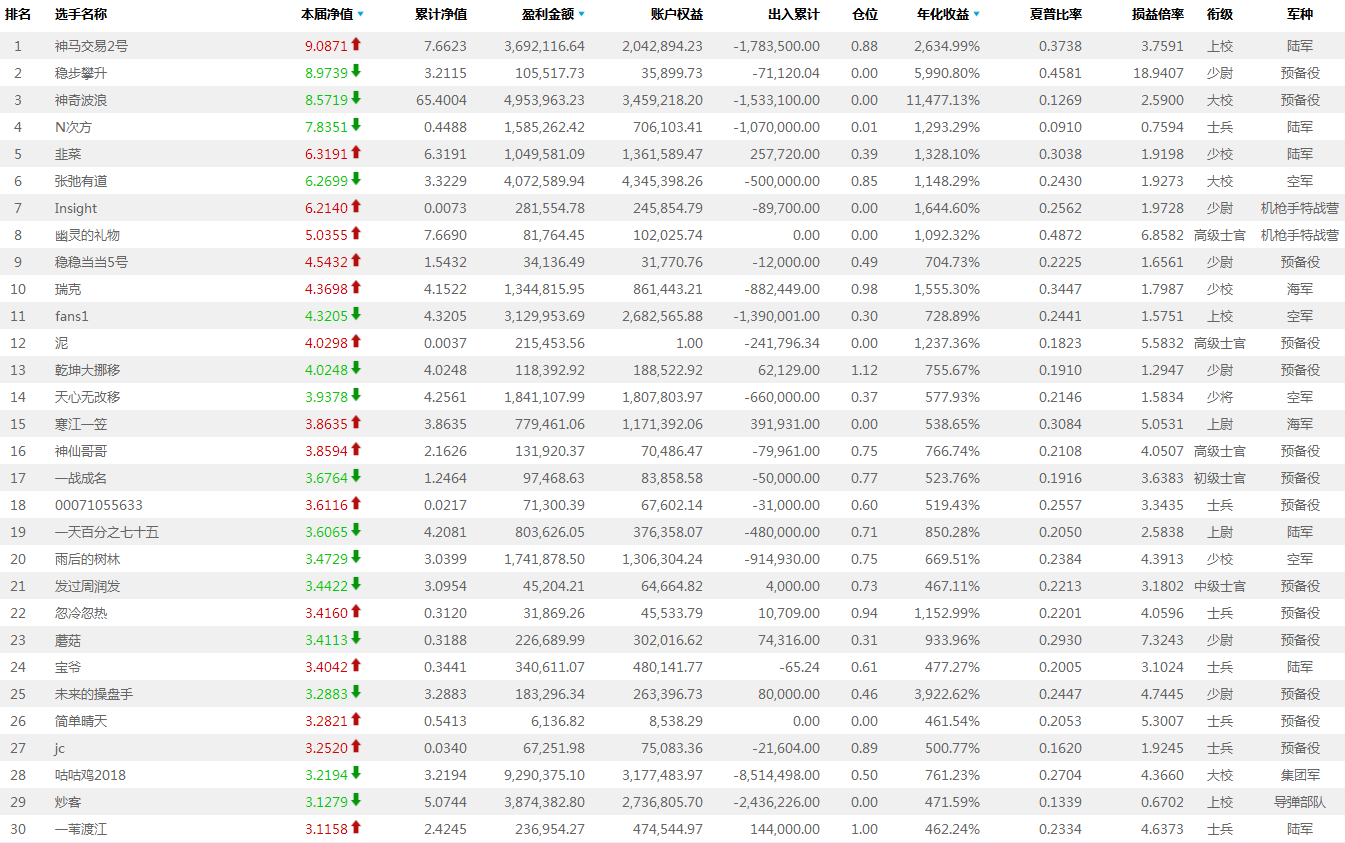Select 导弹部队 in 炒客 row
1345x843 pixels.
[1300, 802]
